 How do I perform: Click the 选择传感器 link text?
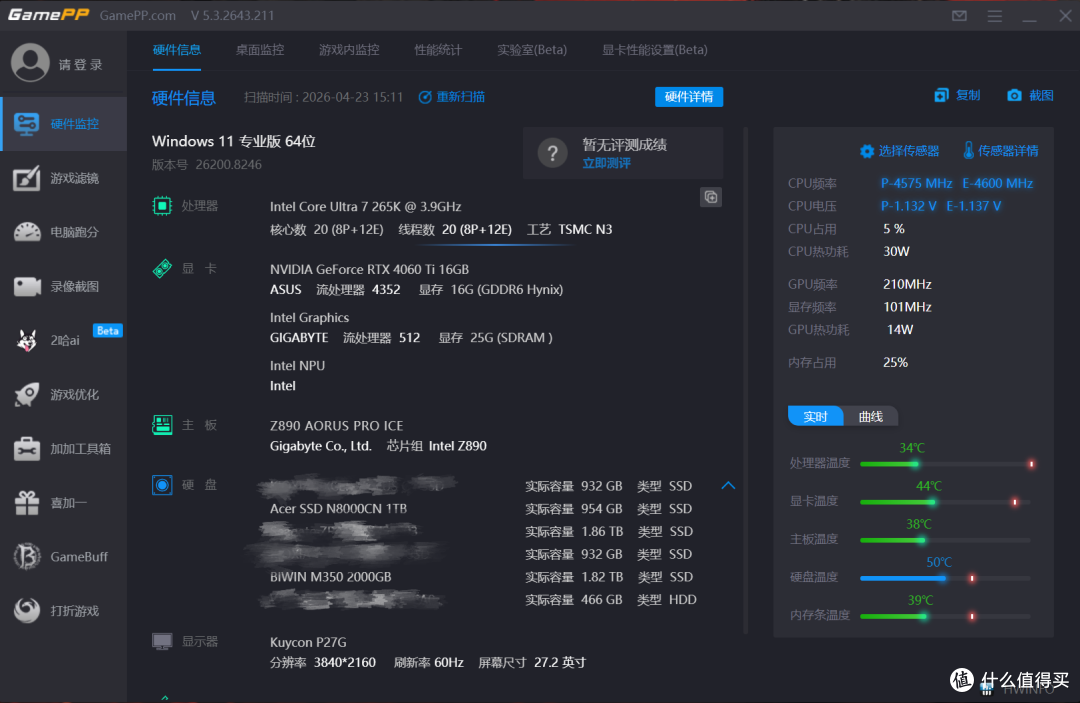pos(908,151)
